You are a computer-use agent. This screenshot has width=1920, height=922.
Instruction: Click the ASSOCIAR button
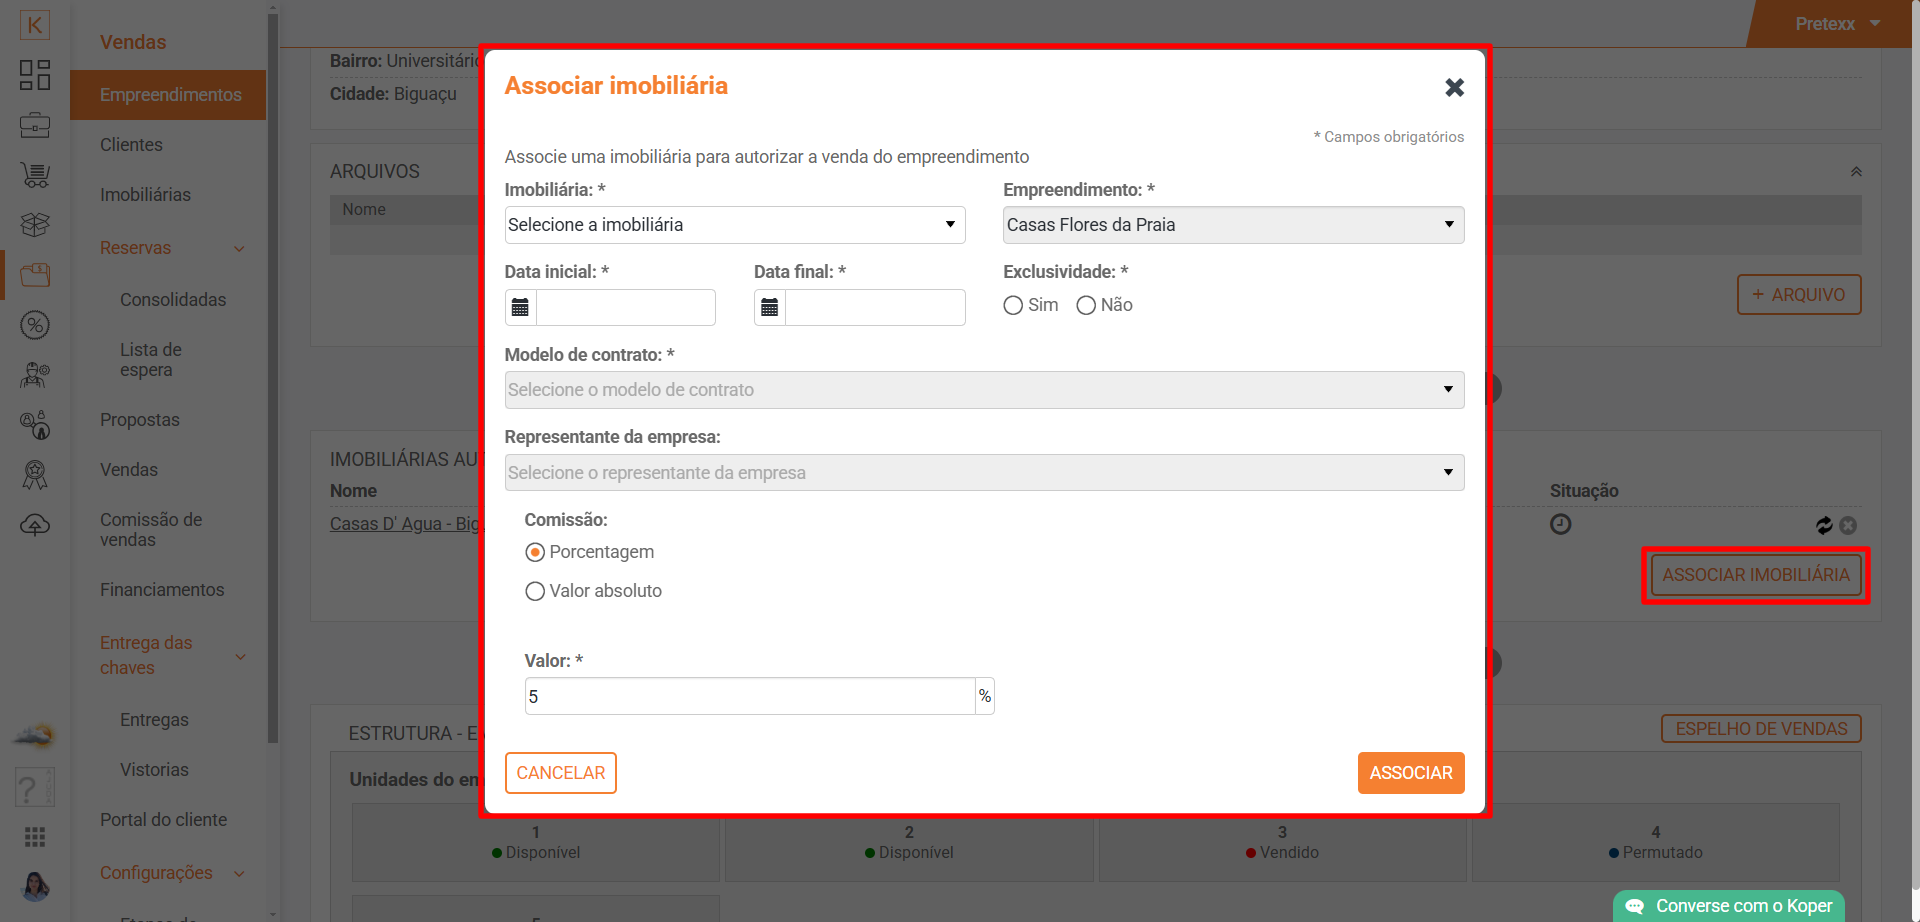[1410, 773]
